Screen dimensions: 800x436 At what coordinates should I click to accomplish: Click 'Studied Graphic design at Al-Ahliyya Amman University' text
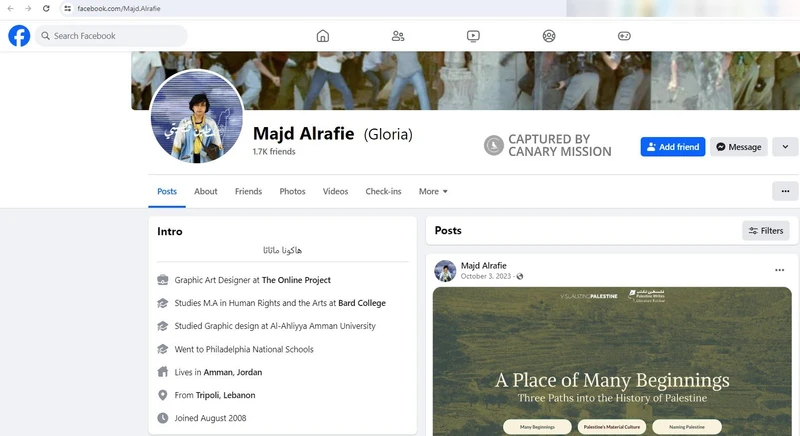[x=275, y=326]
